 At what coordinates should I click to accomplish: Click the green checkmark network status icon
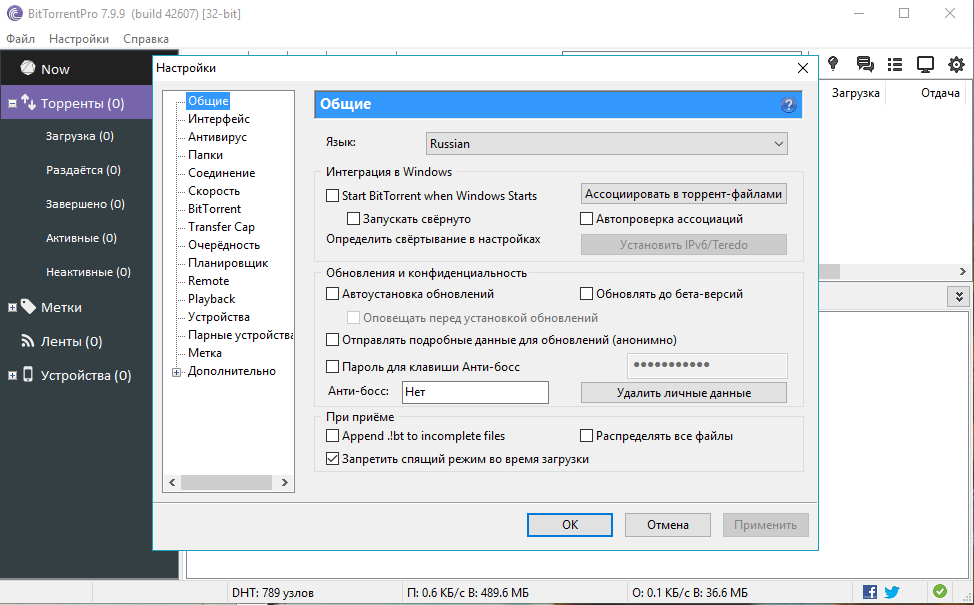939,592
